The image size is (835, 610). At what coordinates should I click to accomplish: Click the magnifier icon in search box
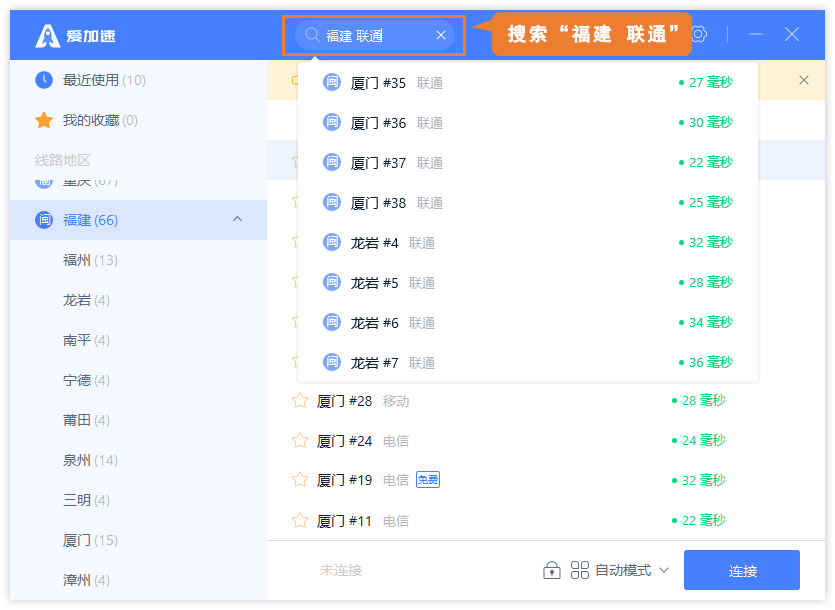pyautogui.click(x=312, y=35)
